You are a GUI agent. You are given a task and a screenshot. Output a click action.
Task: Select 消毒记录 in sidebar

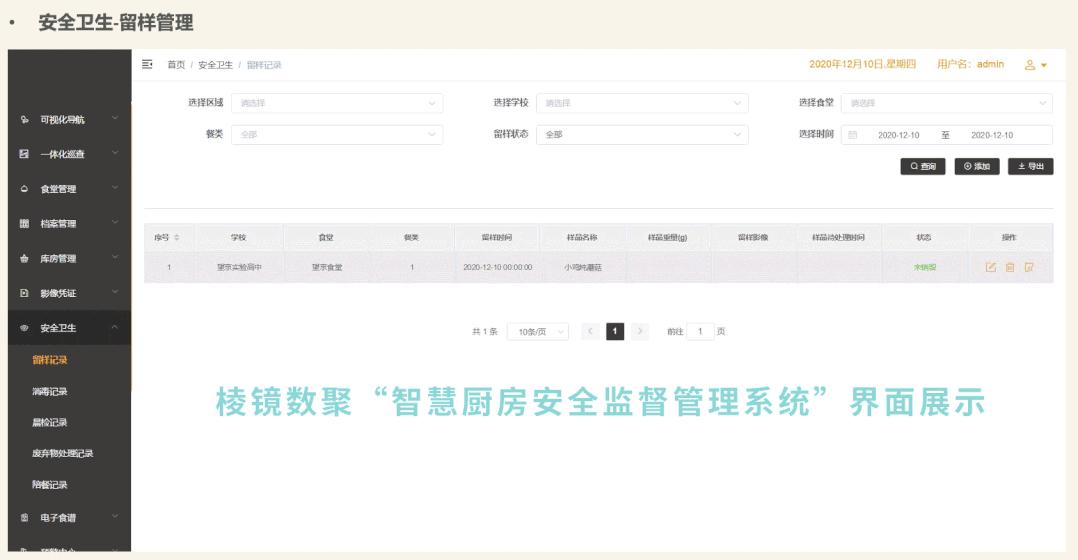coord(50,392)
